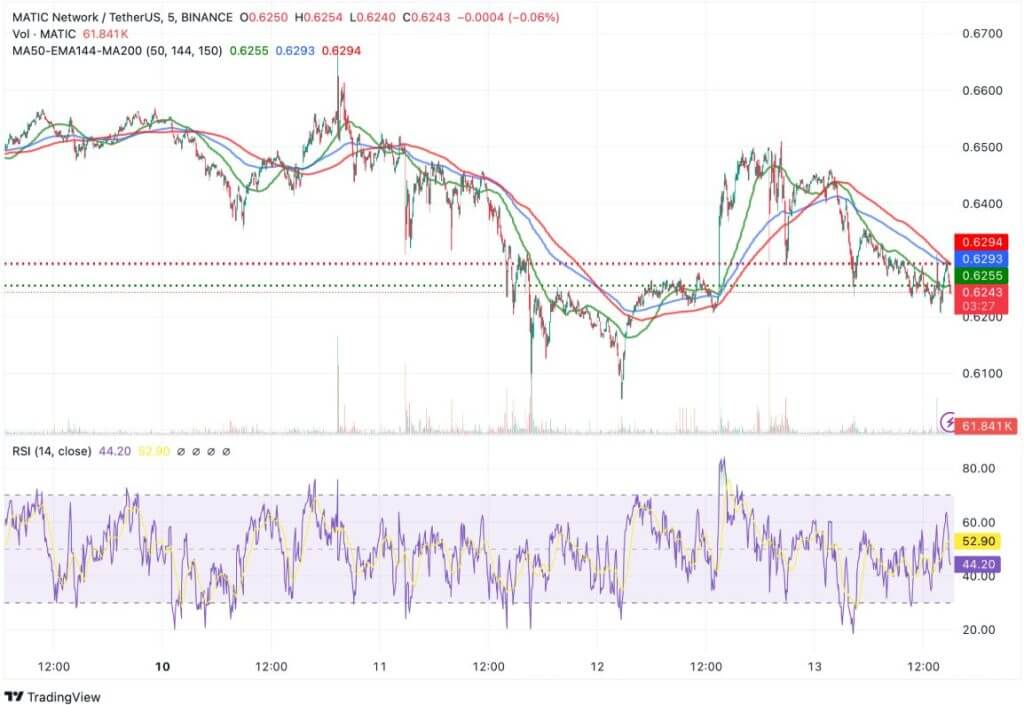Click the 0.6243 current price tag
Screen dimensions: 1024x705
point(982,292)
